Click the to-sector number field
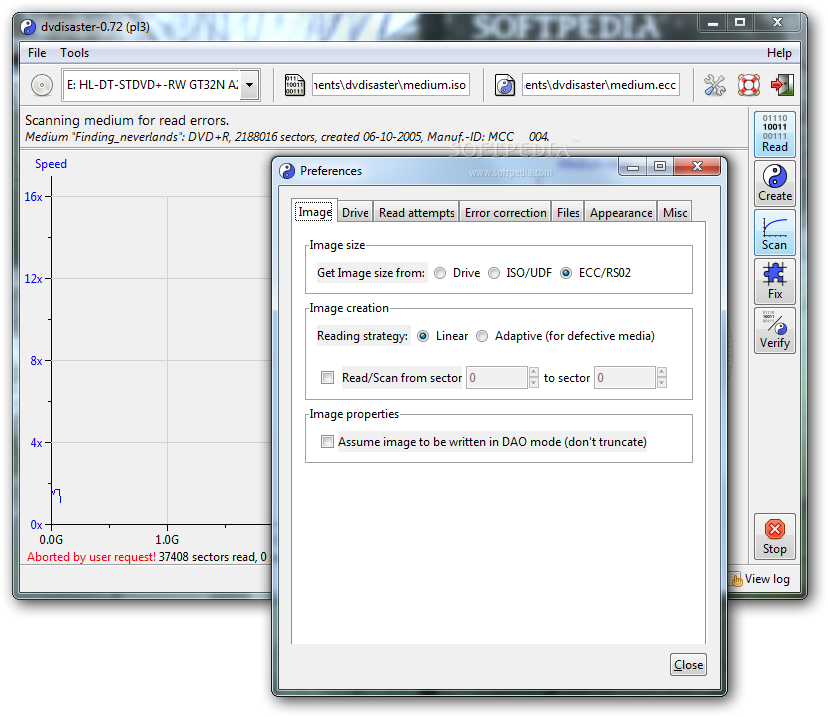 pyautogui.click(x=625, y=378)
